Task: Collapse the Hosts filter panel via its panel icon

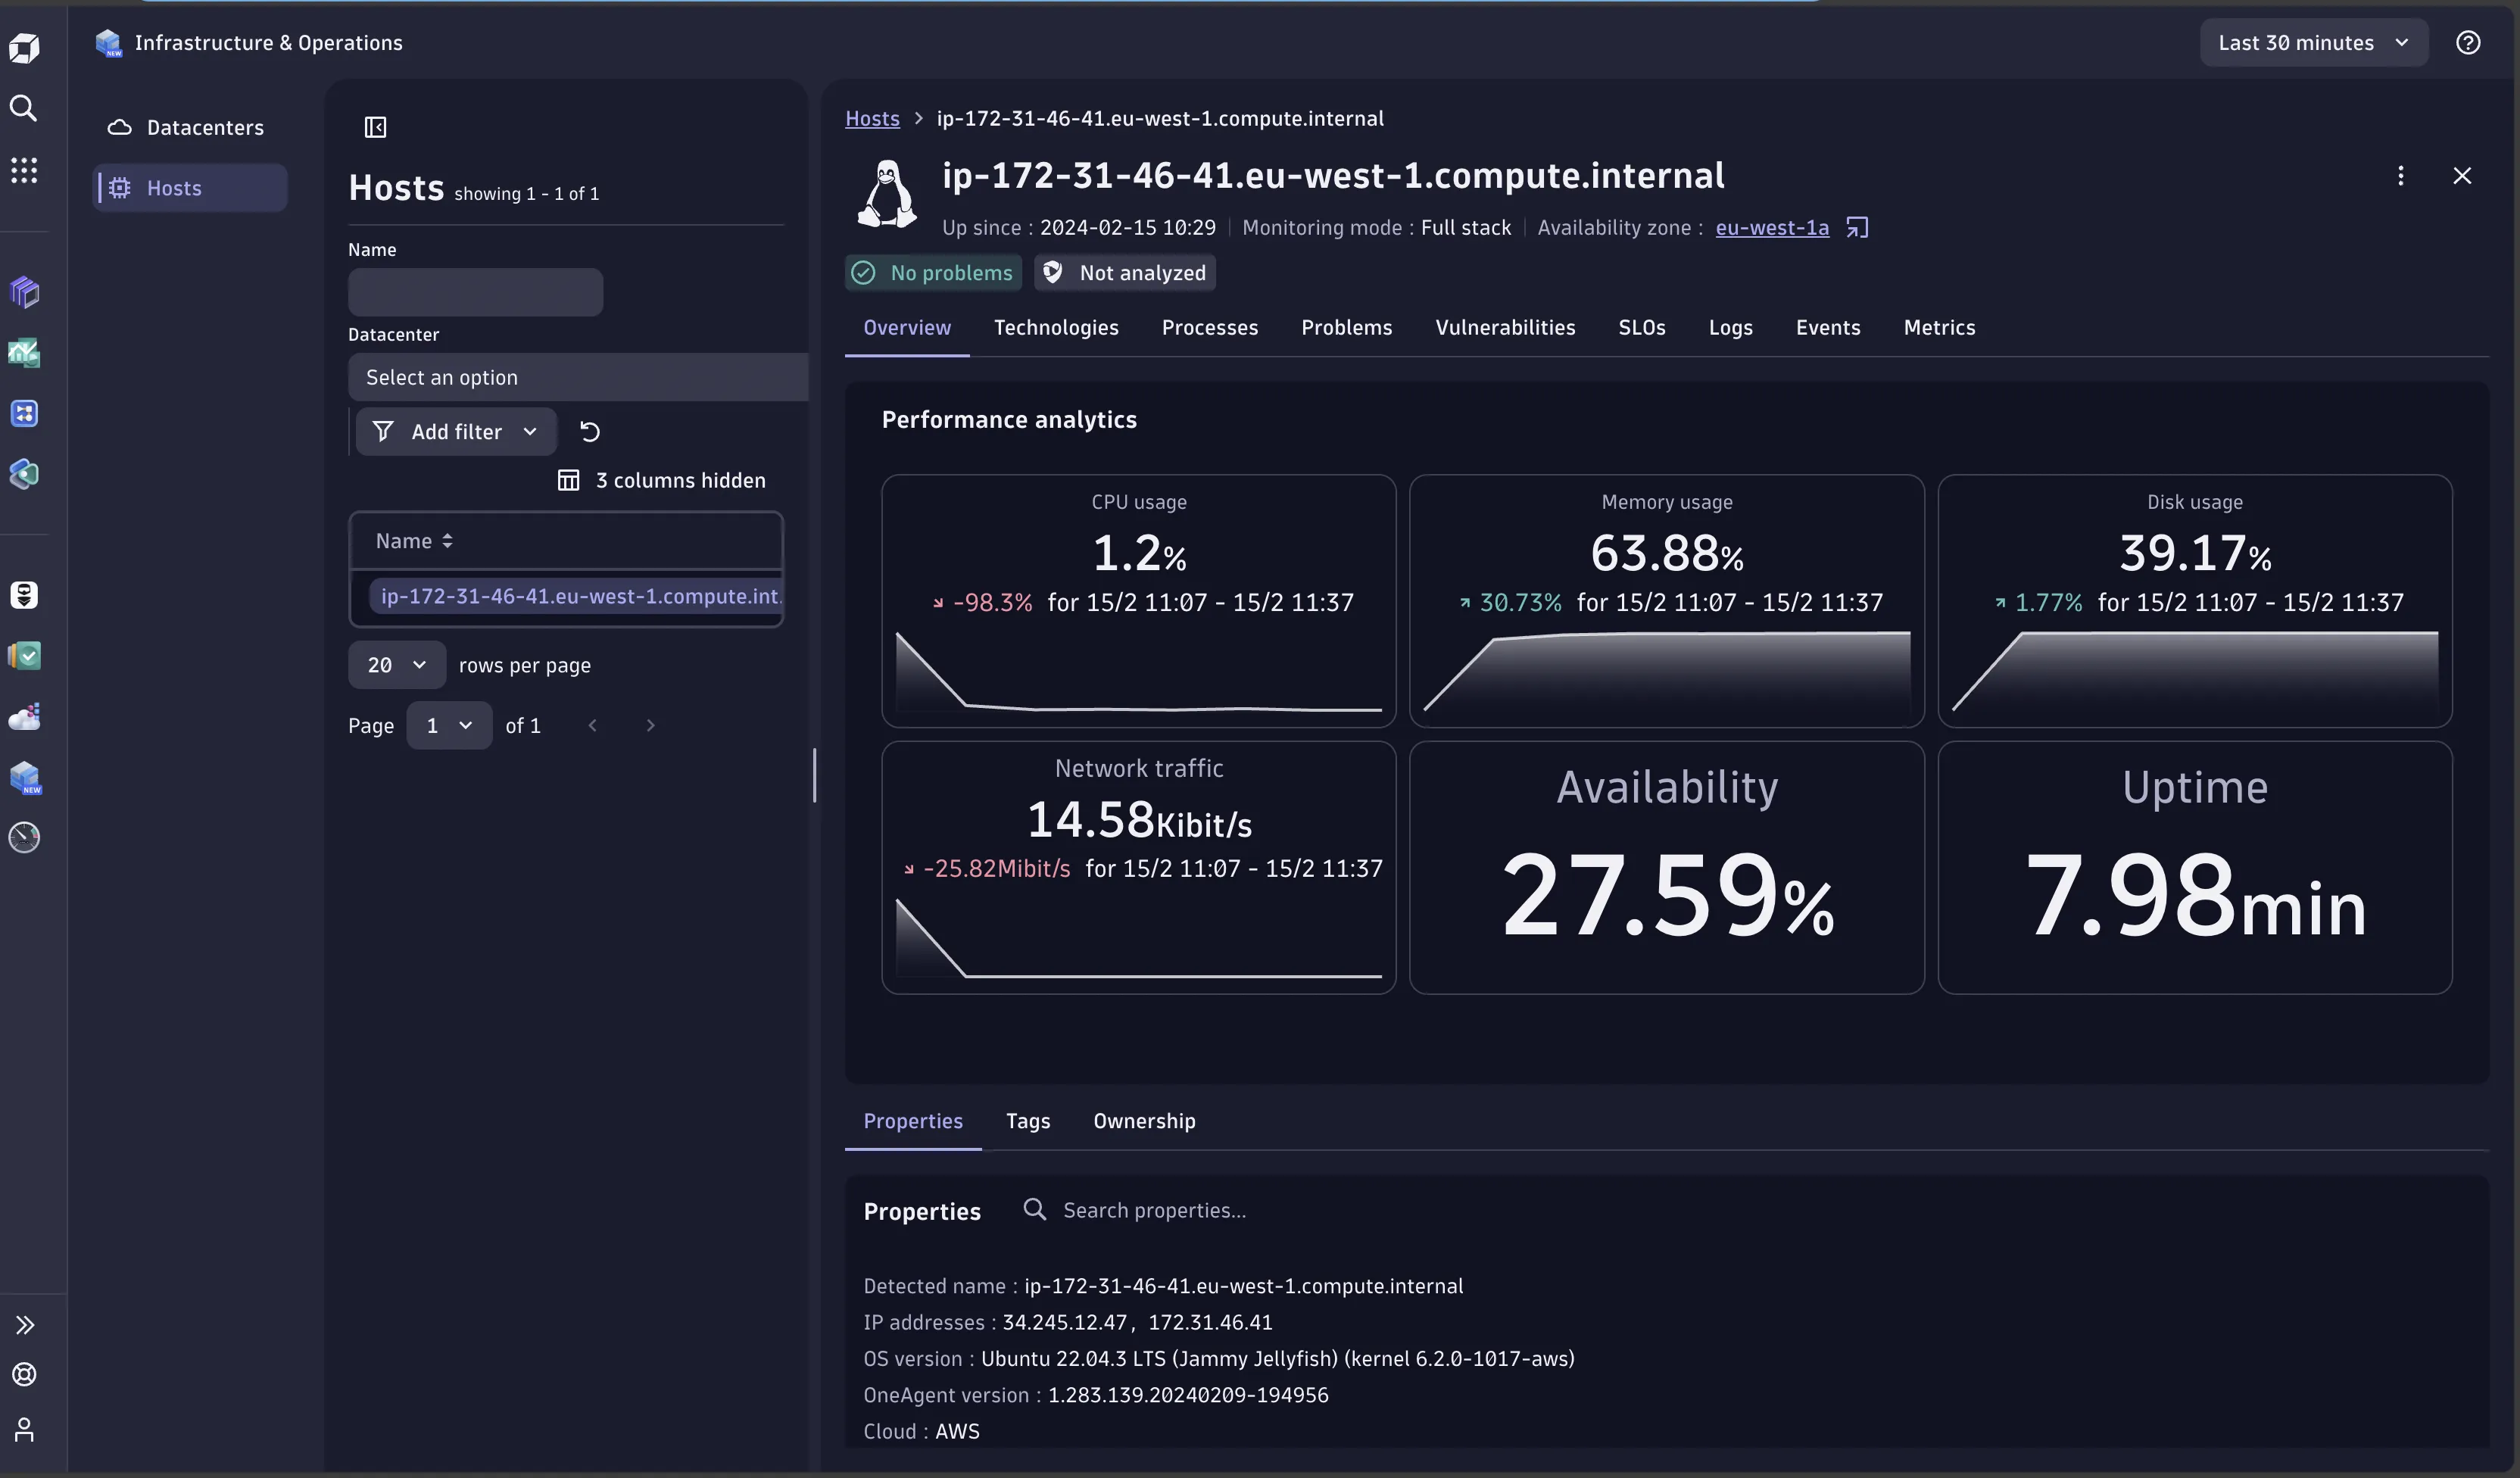Action: 375,127
